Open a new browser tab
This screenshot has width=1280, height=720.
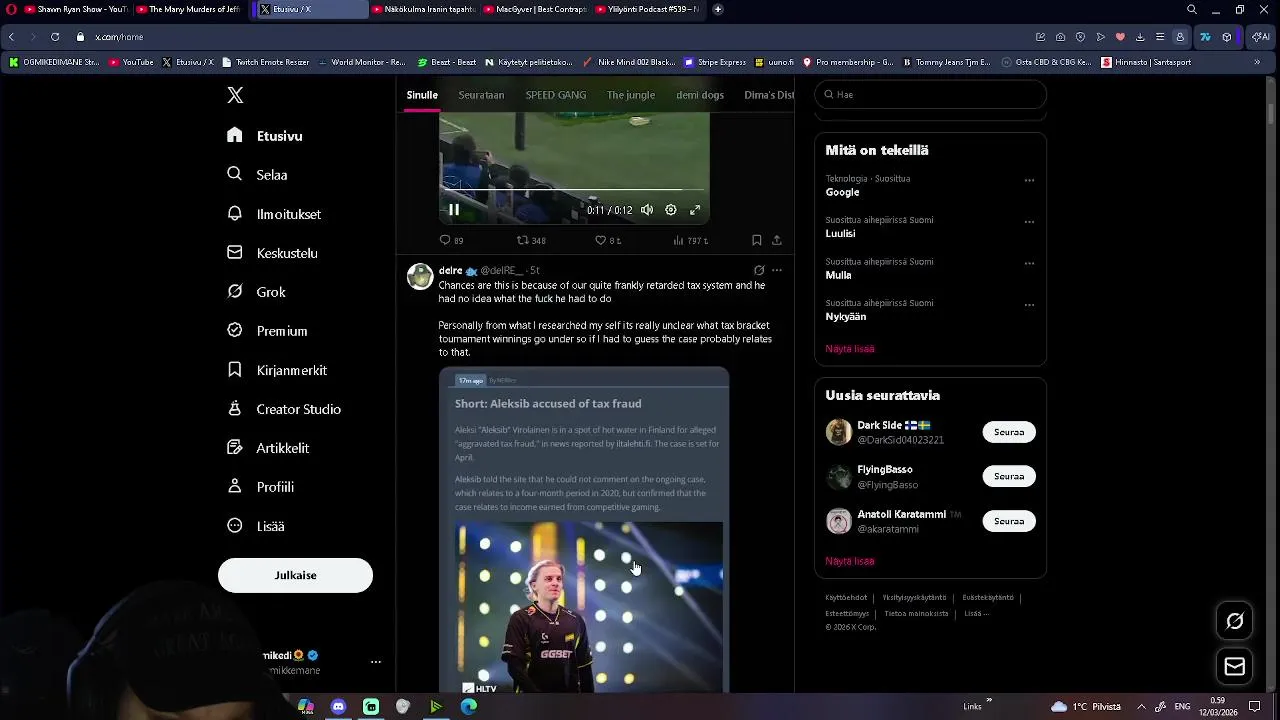[x=718, y=9]
